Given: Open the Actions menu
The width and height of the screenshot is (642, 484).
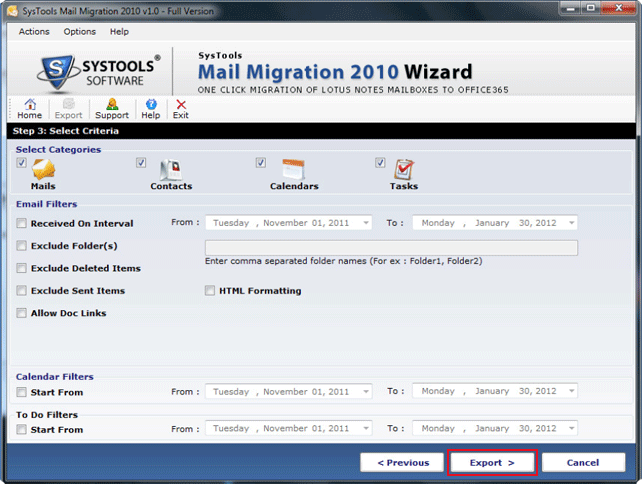Looking at the screenshot, I should pos(34,32).
